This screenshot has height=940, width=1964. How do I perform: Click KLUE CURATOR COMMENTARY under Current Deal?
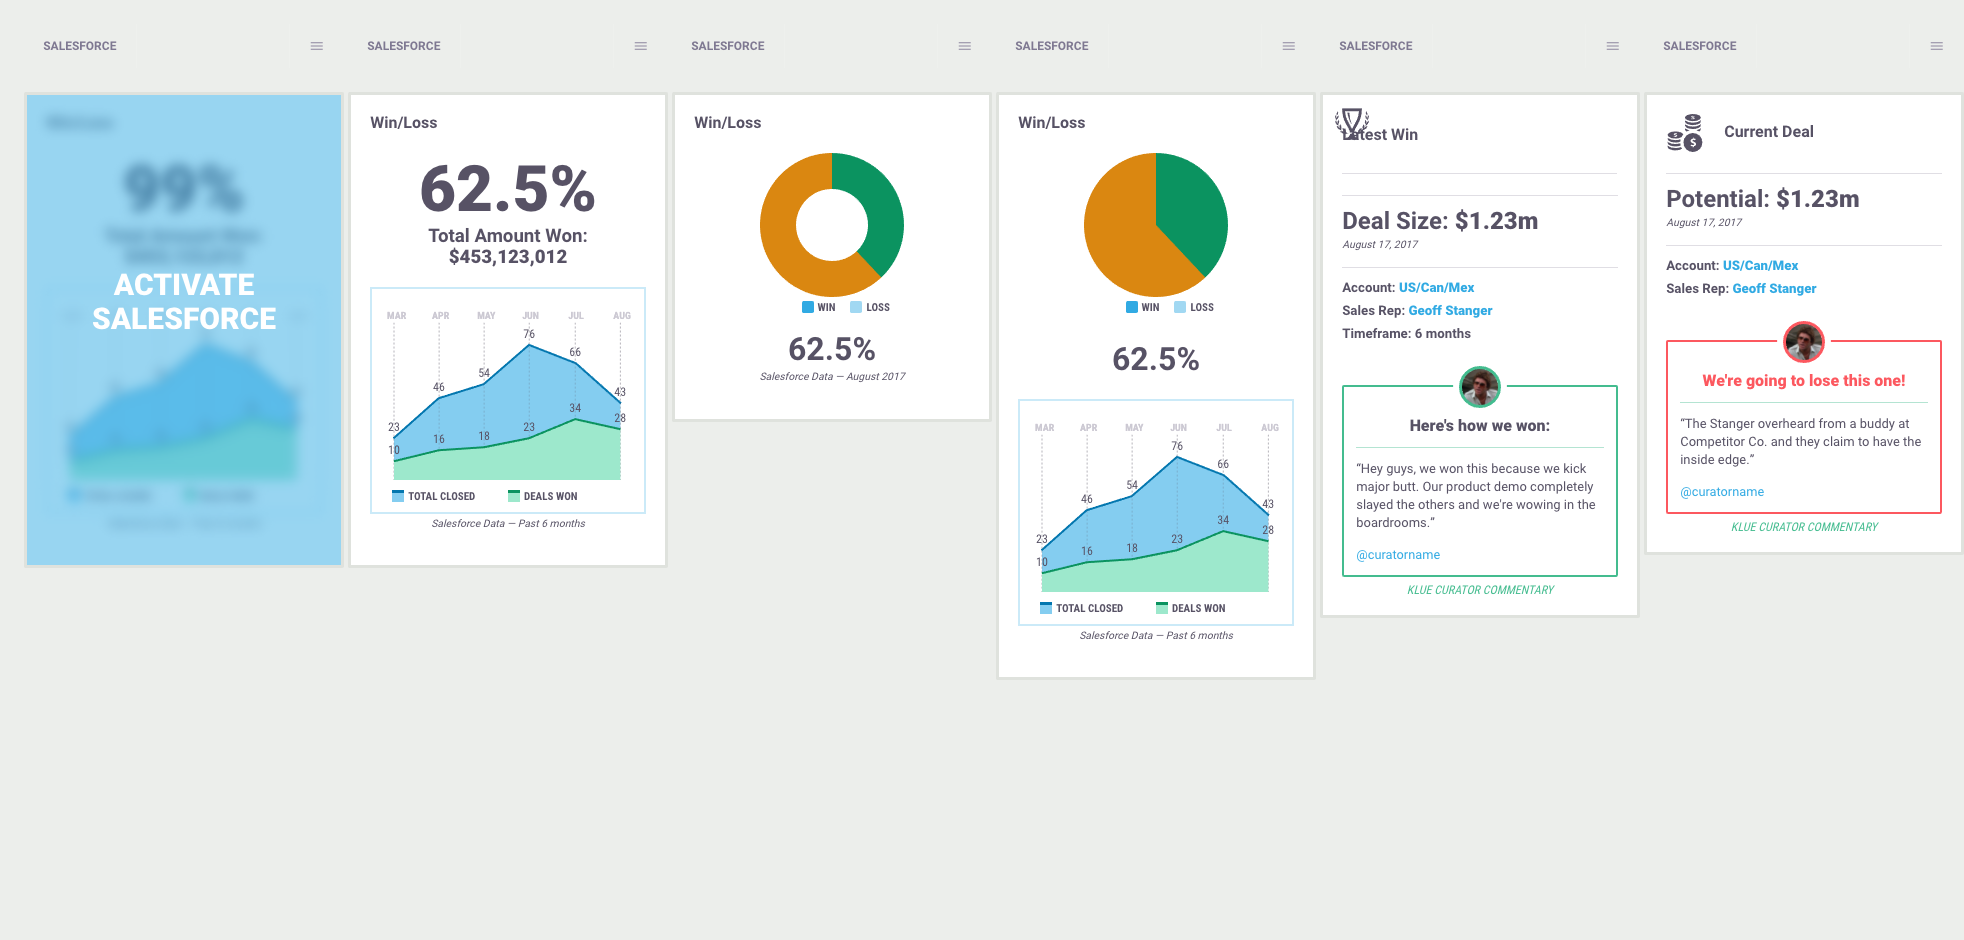tap(1804, 527)
